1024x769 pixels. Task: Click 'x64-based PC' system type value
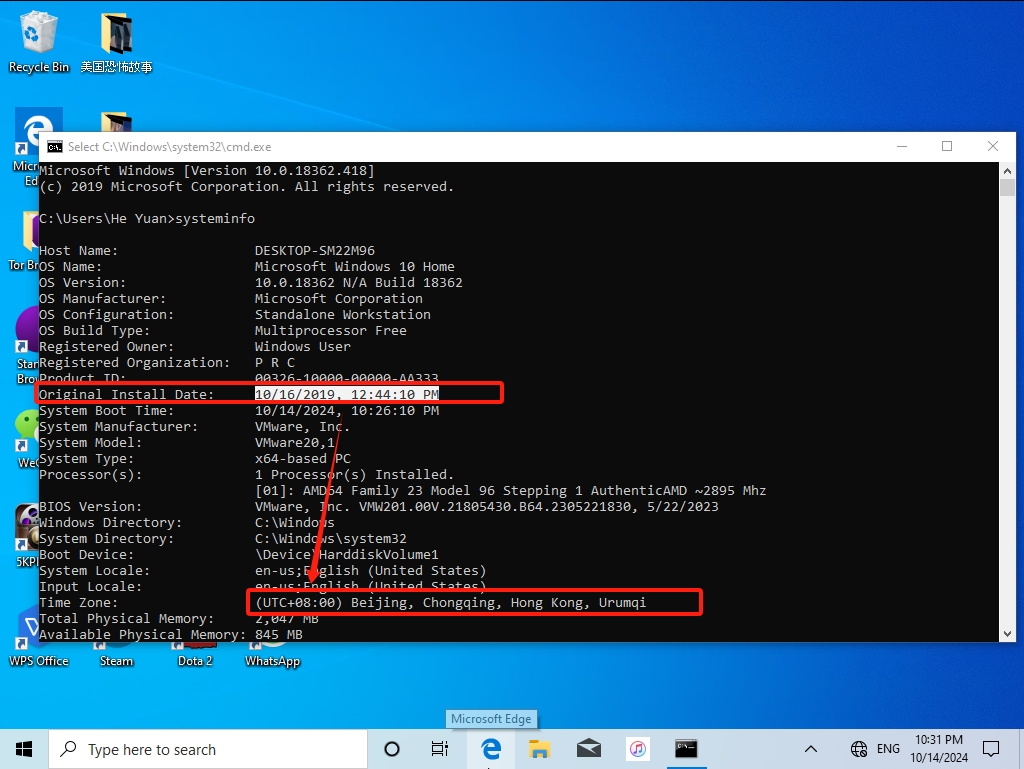pyautogui.click(x=302, y=458)
